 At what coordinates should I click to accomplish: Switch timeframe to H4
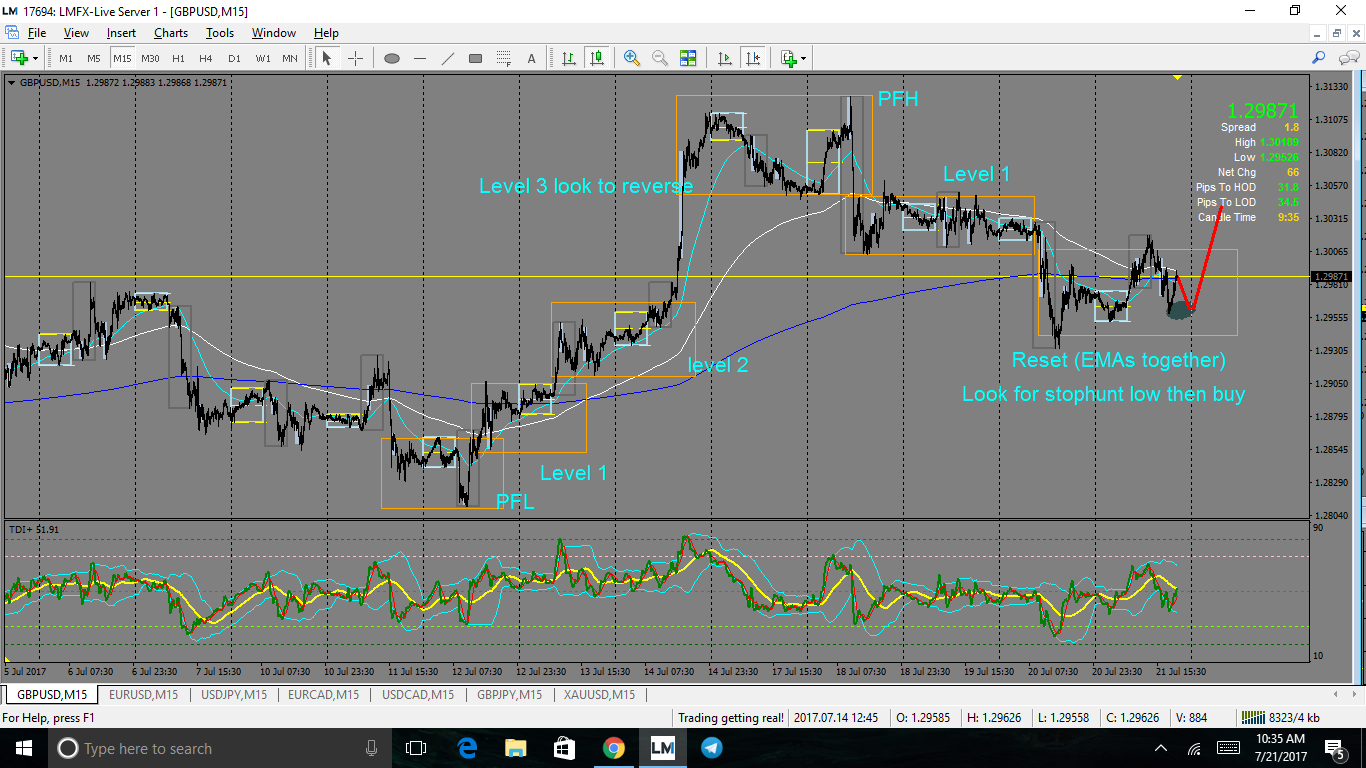[206, 58]
